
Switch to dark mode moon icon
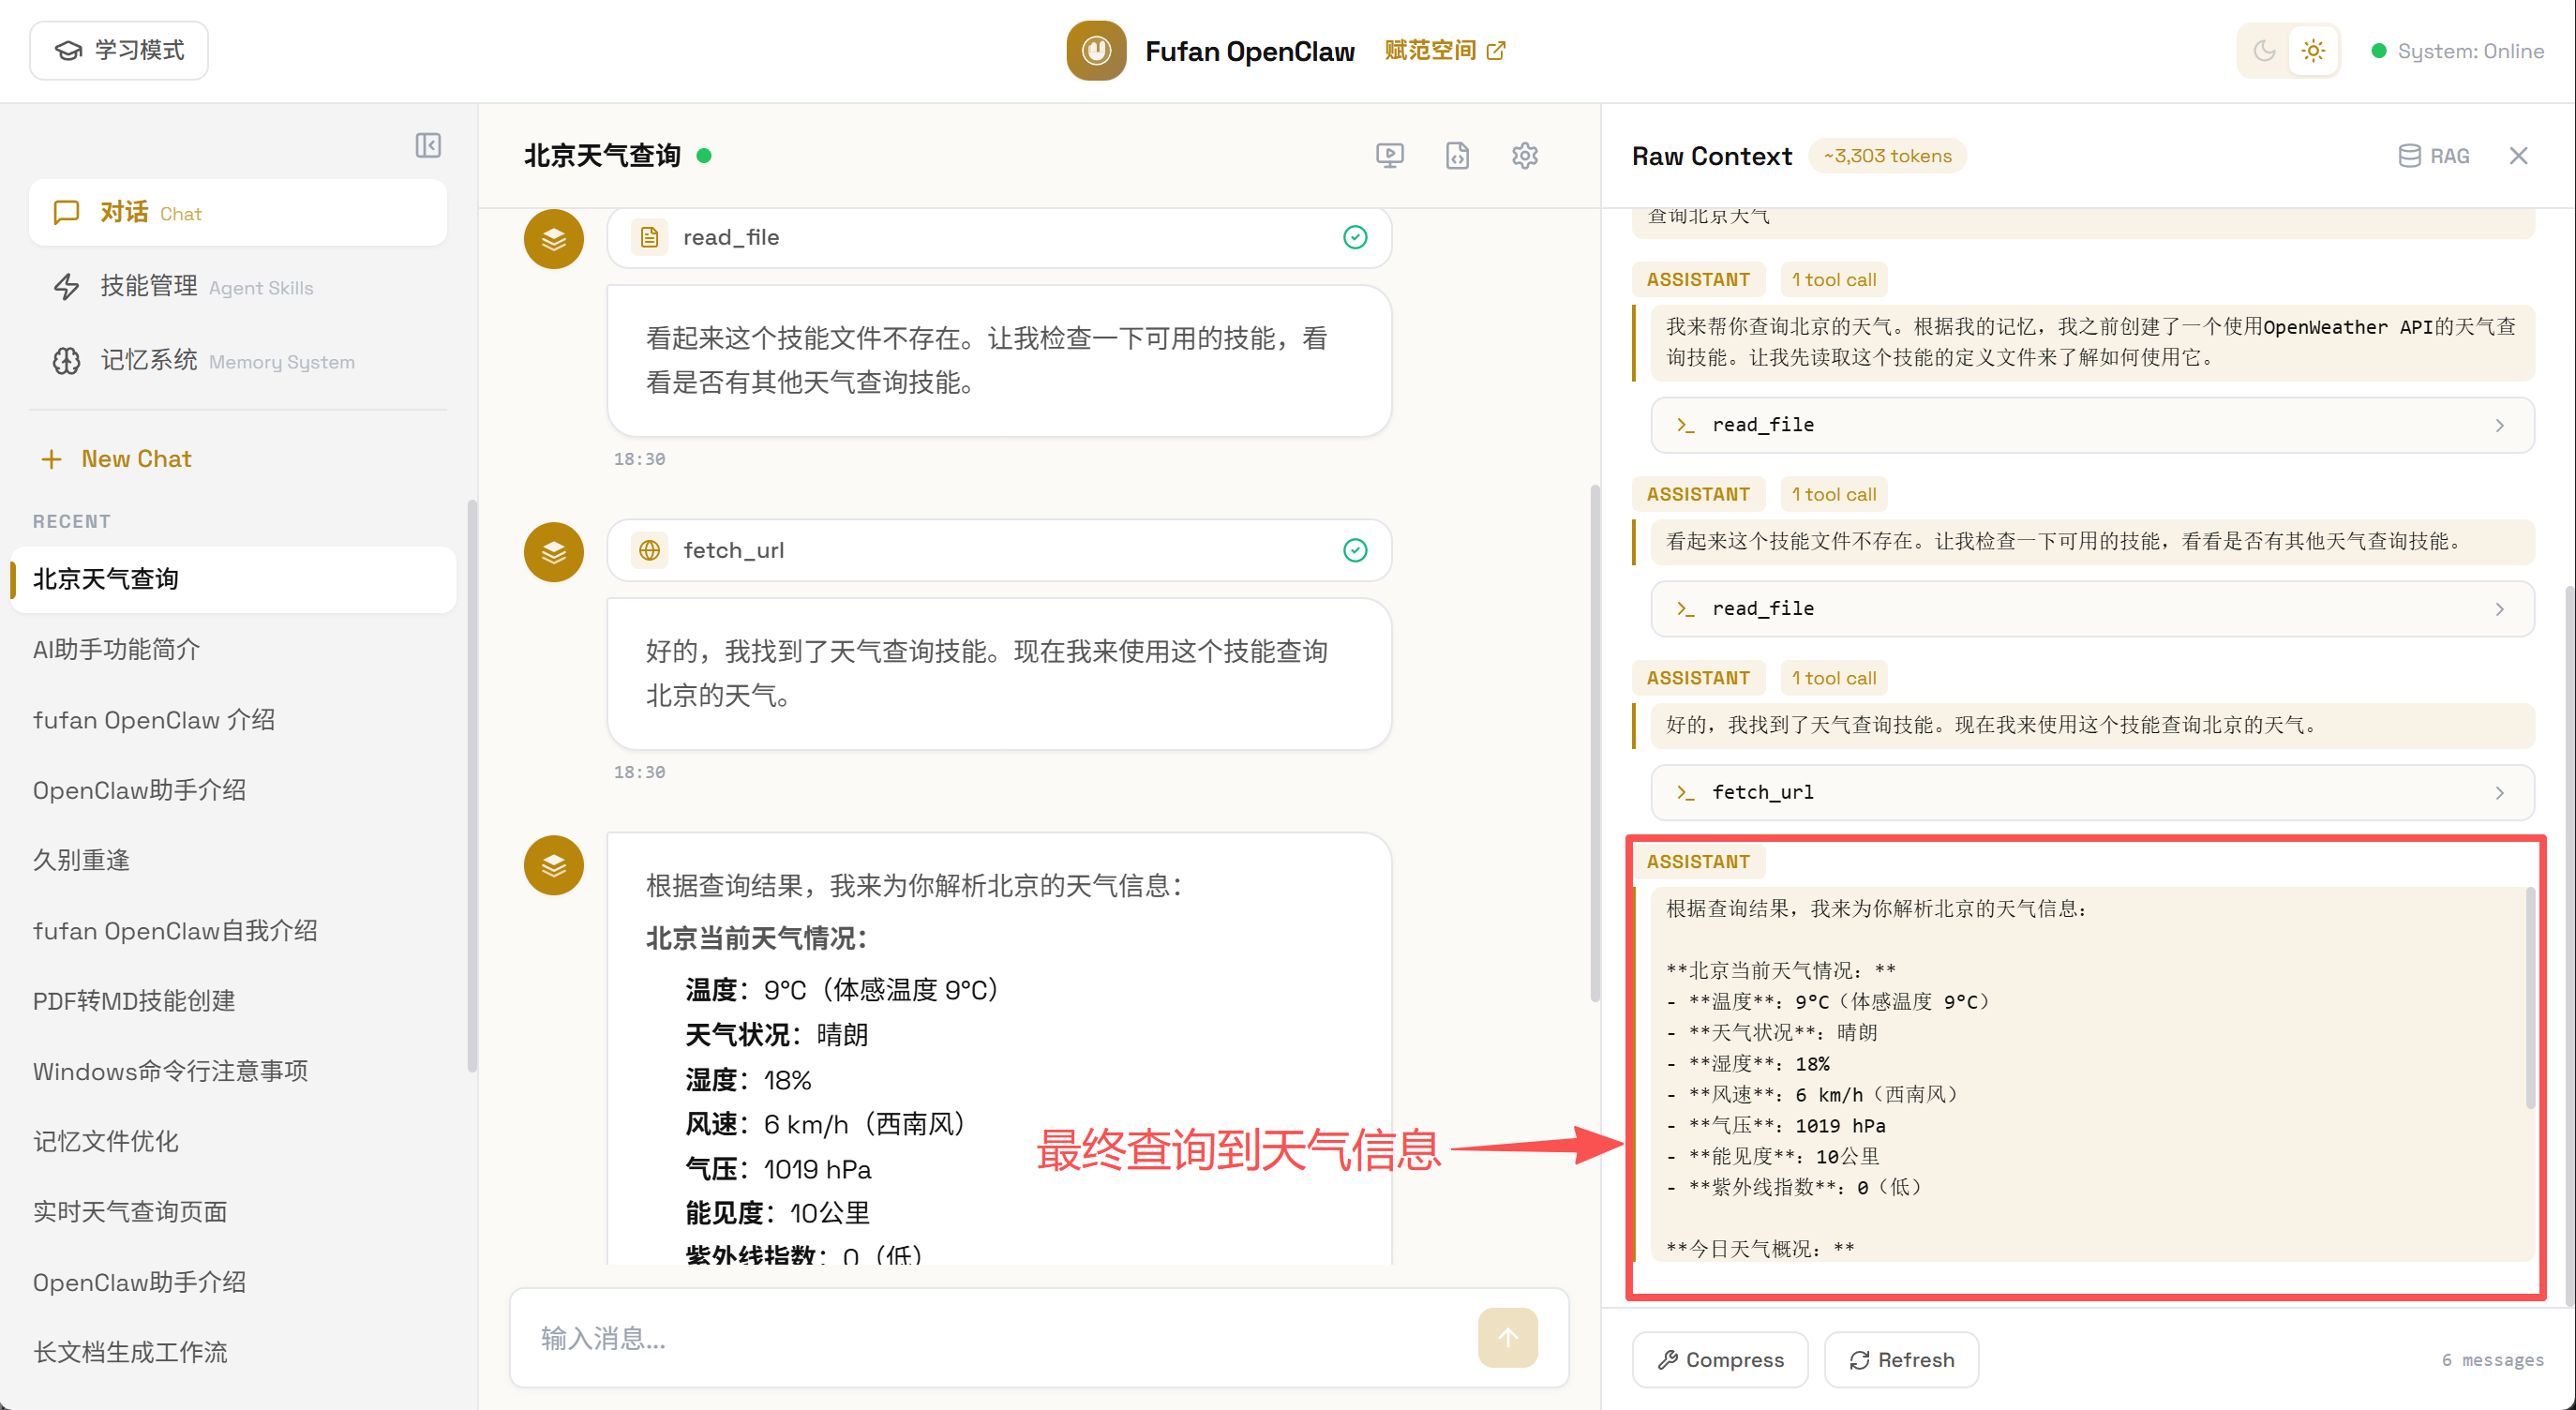point(2264,50)
